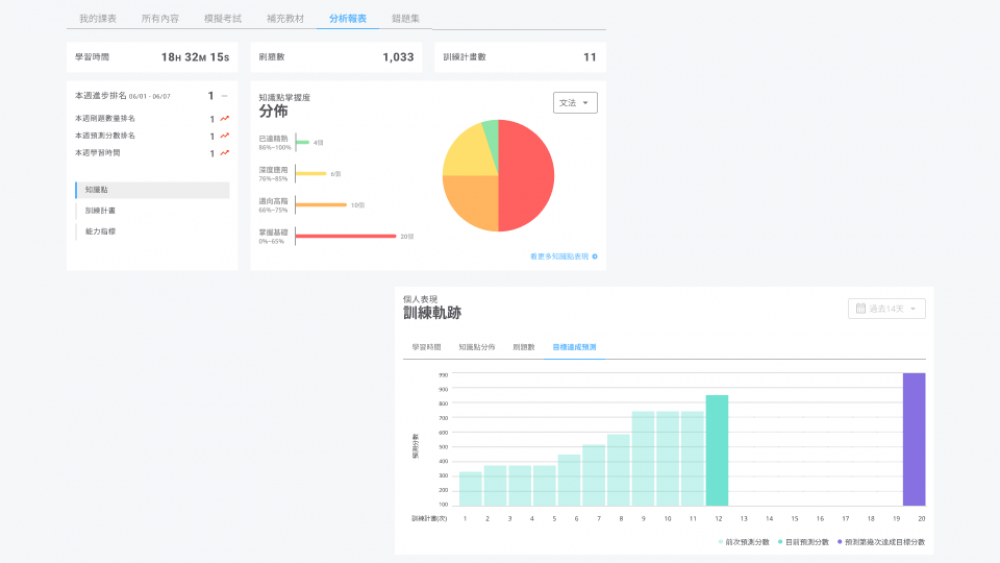Click the dash icon next to 本週進步排名
Screen dimensions: 1000x563
tap(225, 96)
